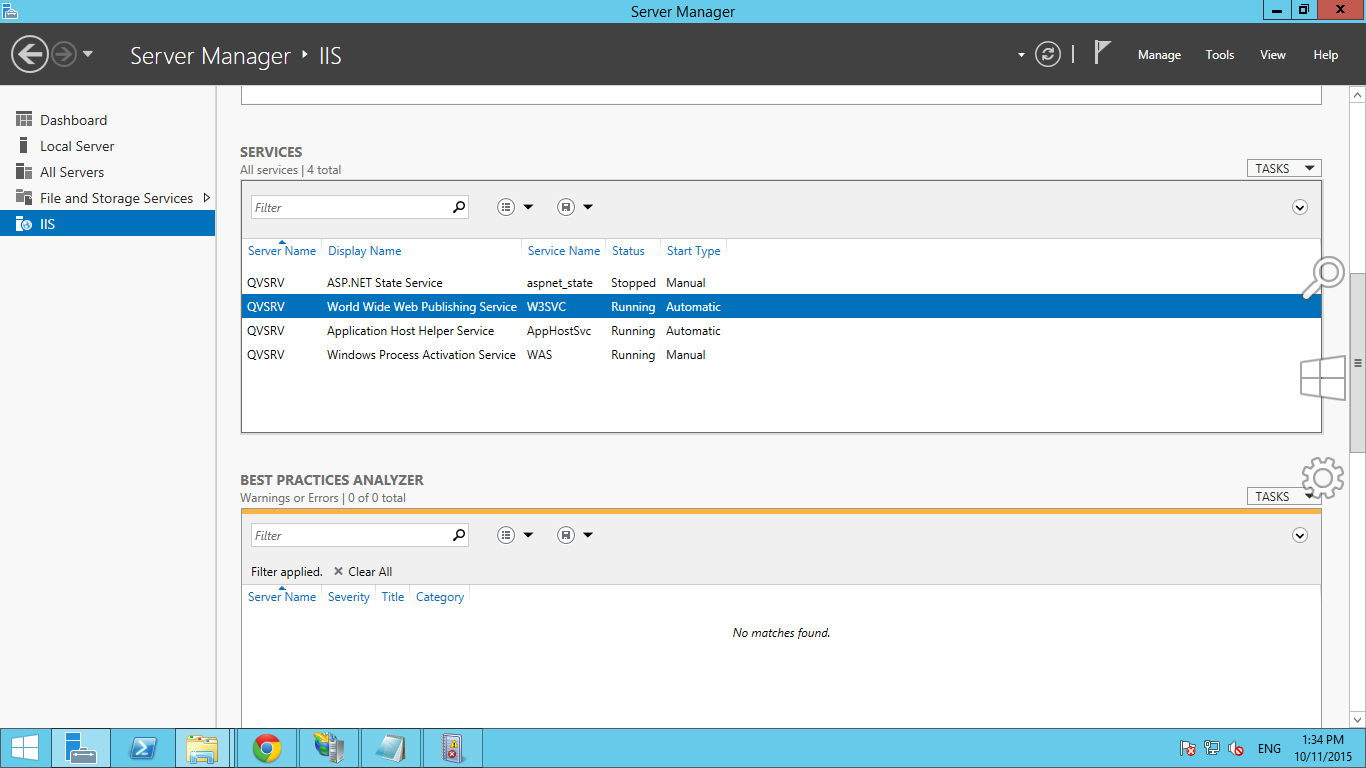1366x768 pixels.
Task: Sort Services by Service Name column
Action: tap(564, 251)
